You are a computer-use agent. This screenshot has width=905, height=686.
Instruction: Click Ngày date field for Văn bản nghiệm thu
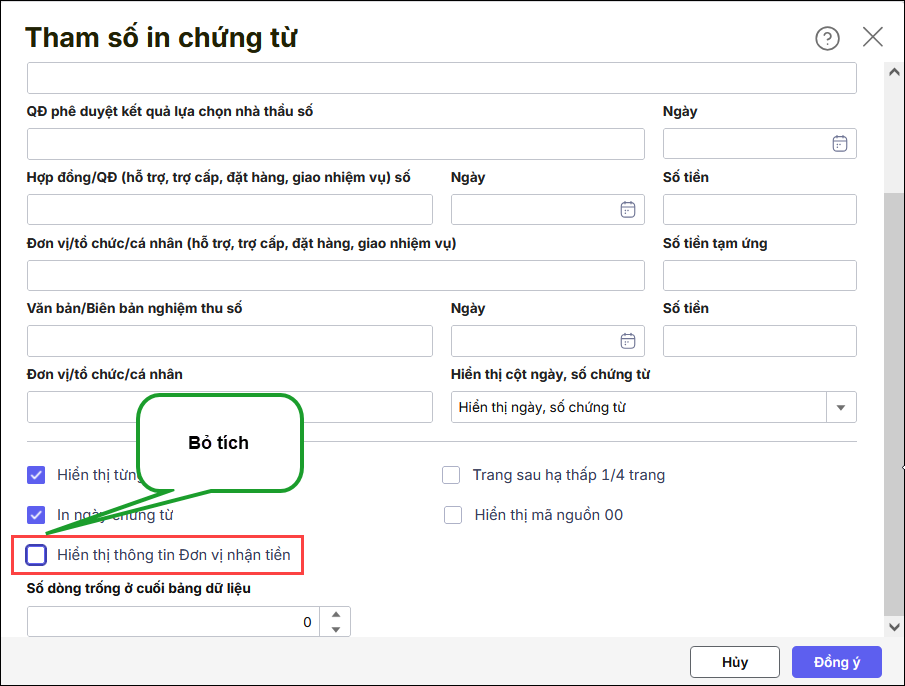point(547,341)
